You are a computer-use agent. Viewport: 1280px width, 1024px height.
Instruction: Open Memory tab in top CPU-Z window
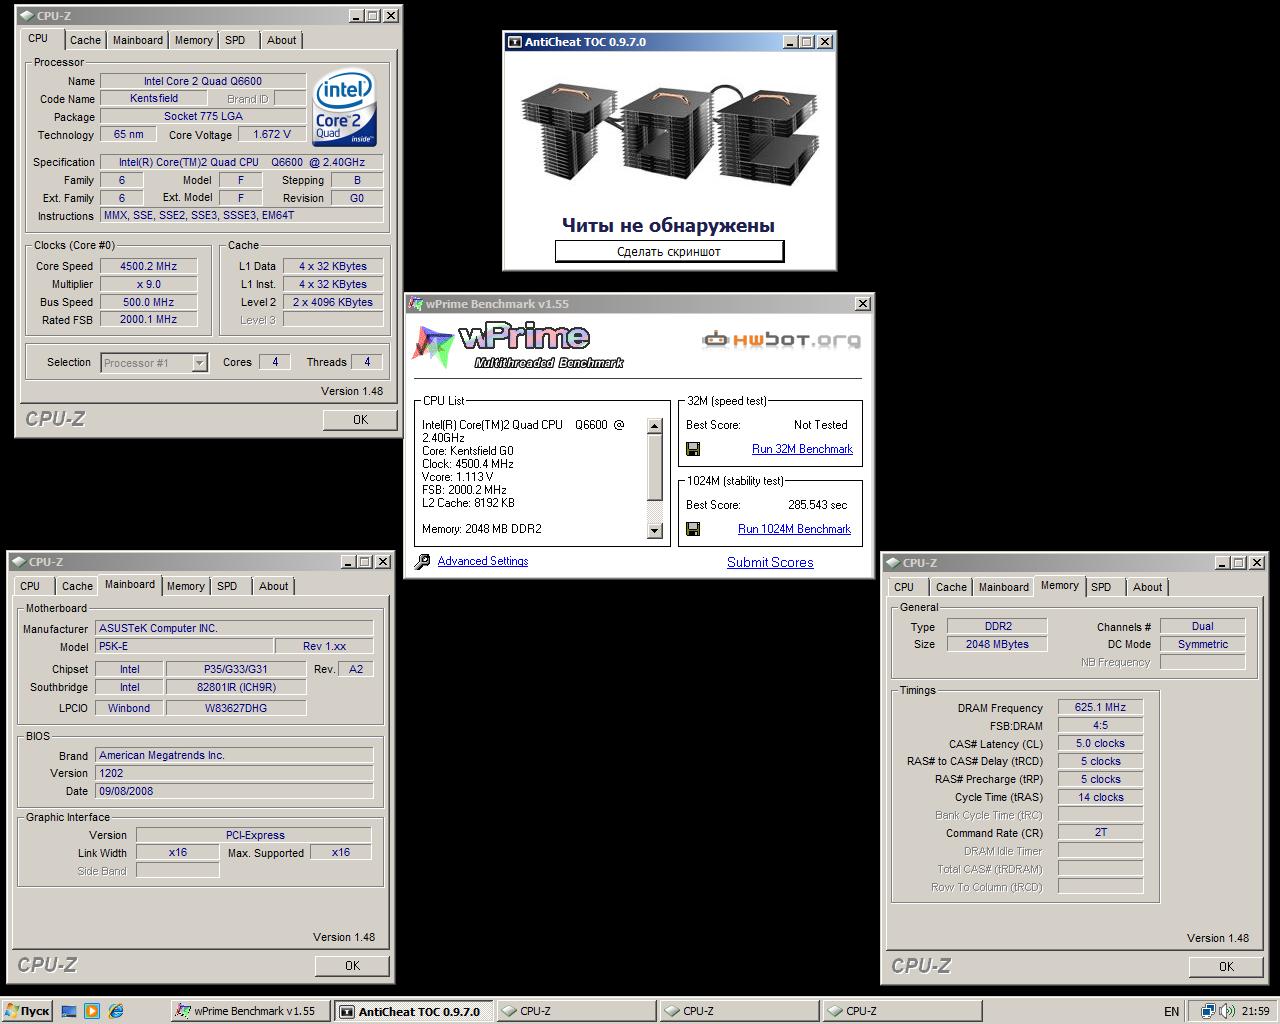pyautogui.click(x=193, y=40)
